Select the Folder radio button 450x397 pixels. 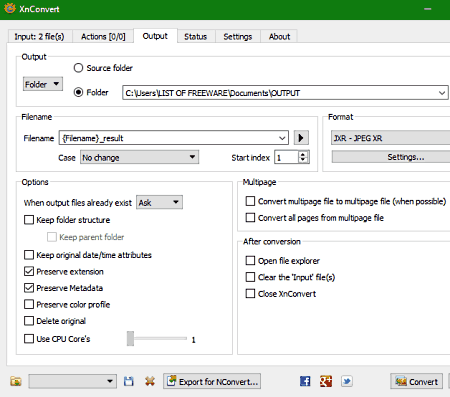point(78,92)
